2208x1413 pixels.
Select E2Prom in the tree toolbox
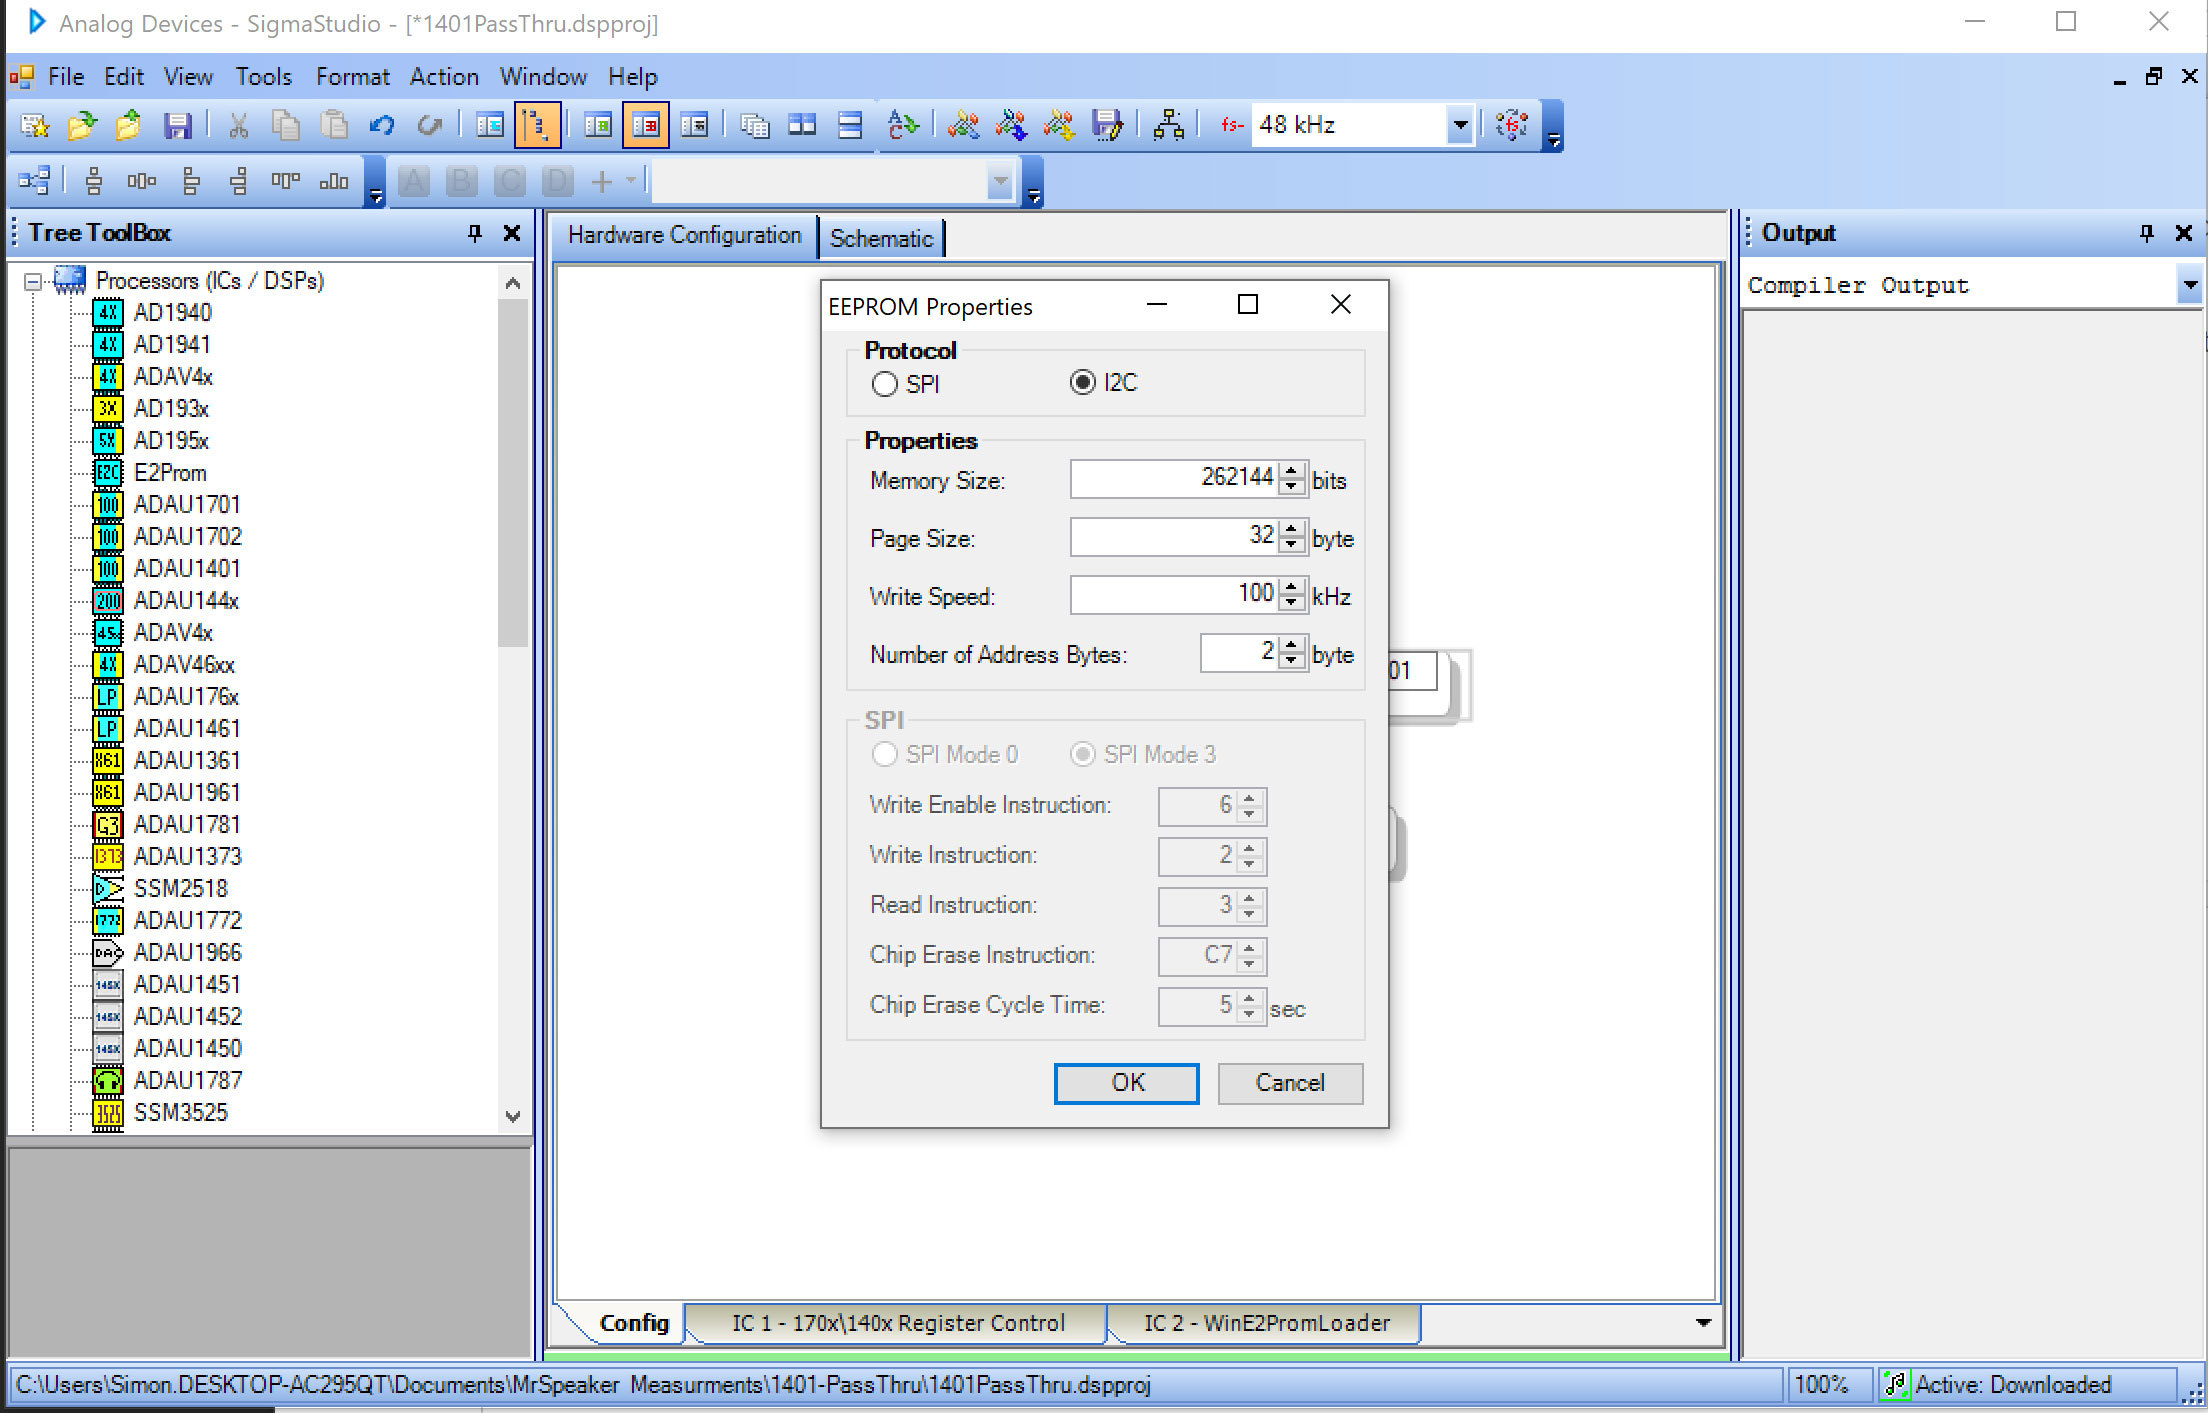170,473
